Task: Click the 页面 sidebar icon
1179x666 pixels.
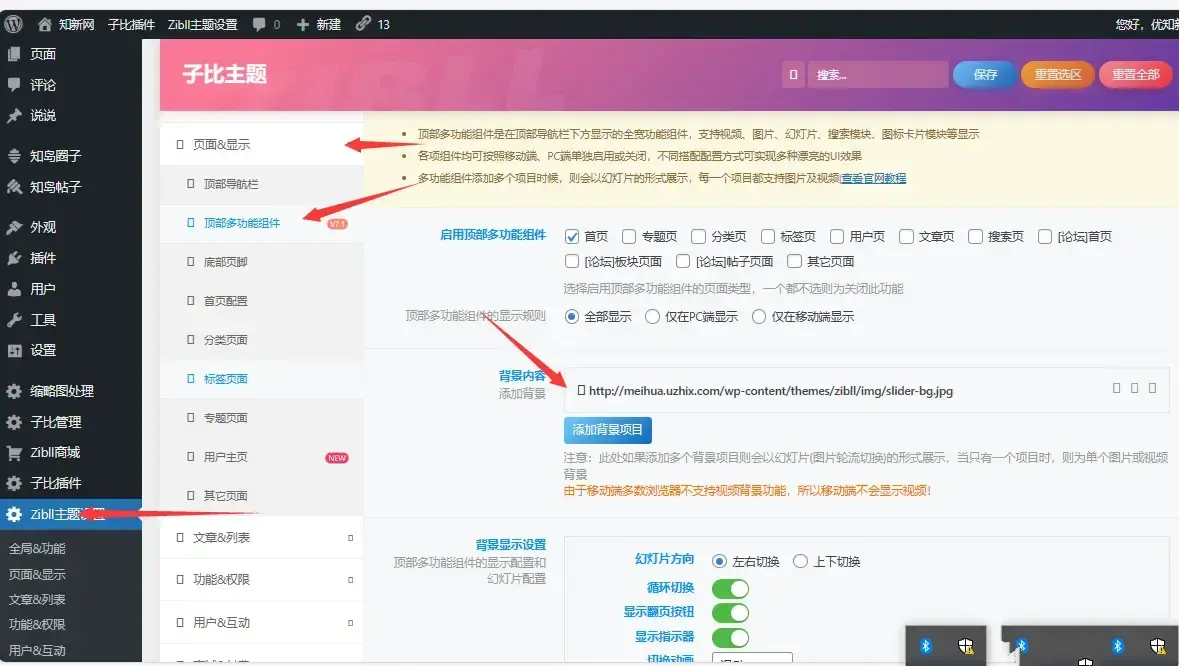Action: (14, 54)
